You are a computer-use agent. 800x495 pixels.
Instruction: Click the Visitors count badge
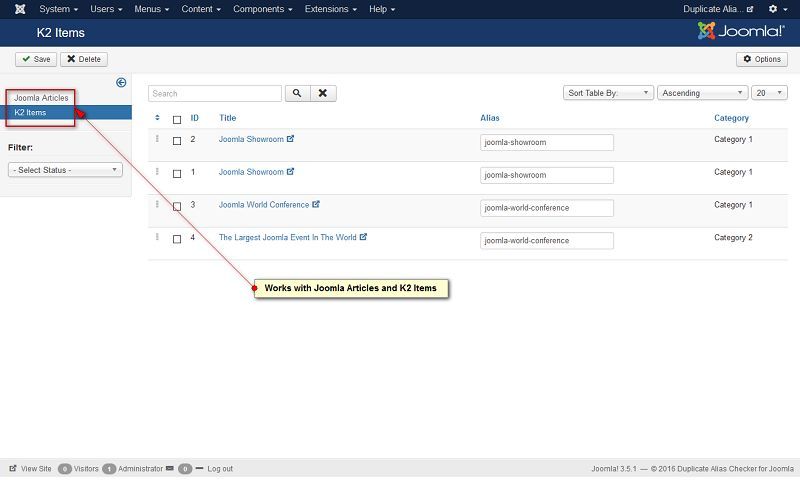[x=65, y=468]
